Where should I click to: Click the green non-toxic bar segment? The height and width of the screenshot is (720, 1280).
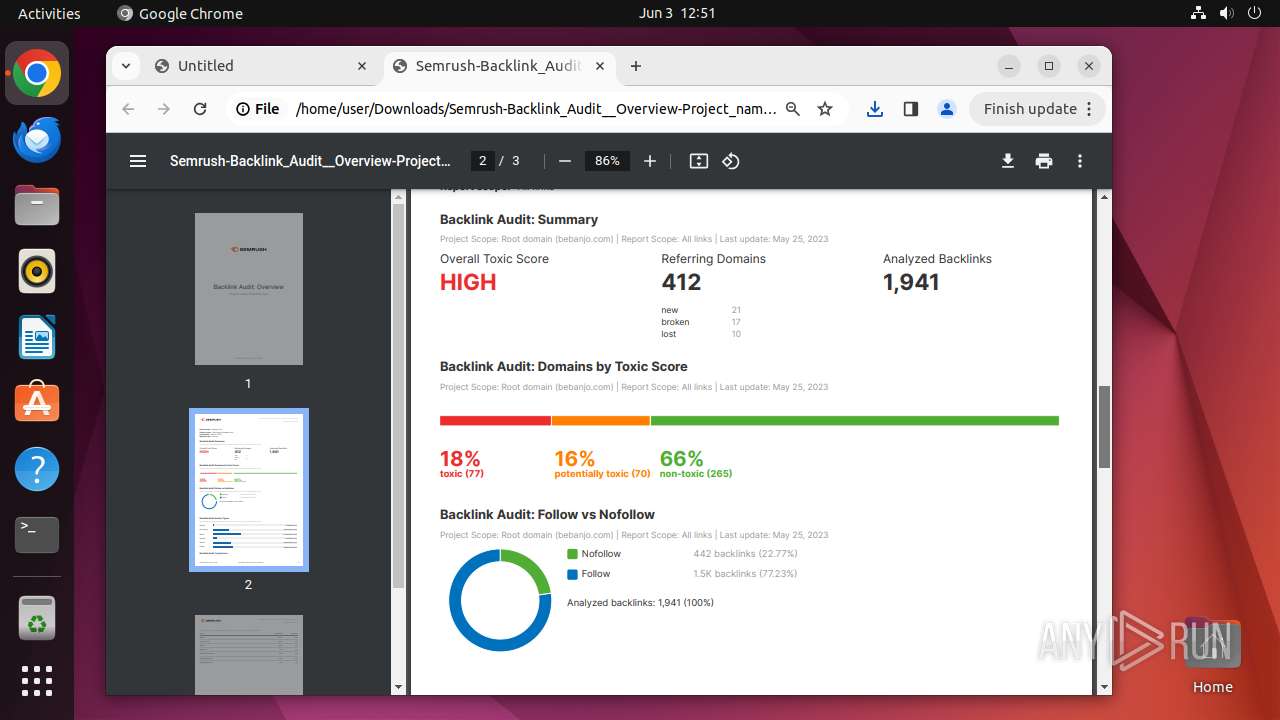pyautogui.click(x=854, y=421)
